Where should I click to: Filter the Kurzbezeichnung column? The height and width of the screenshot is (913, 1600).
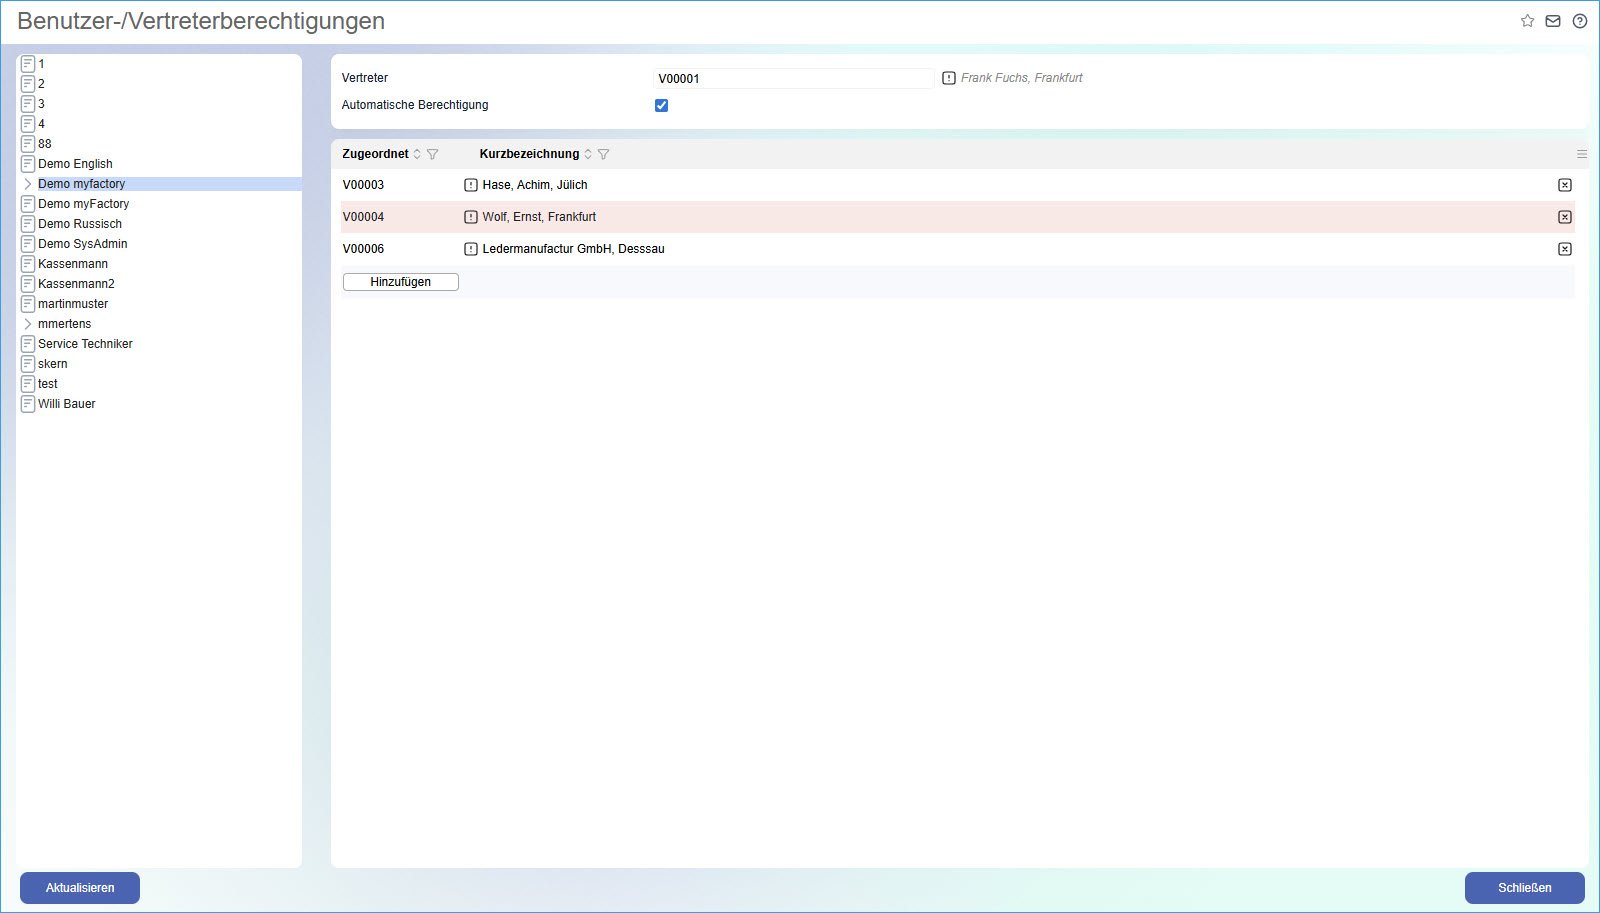(x=604, y=154)
